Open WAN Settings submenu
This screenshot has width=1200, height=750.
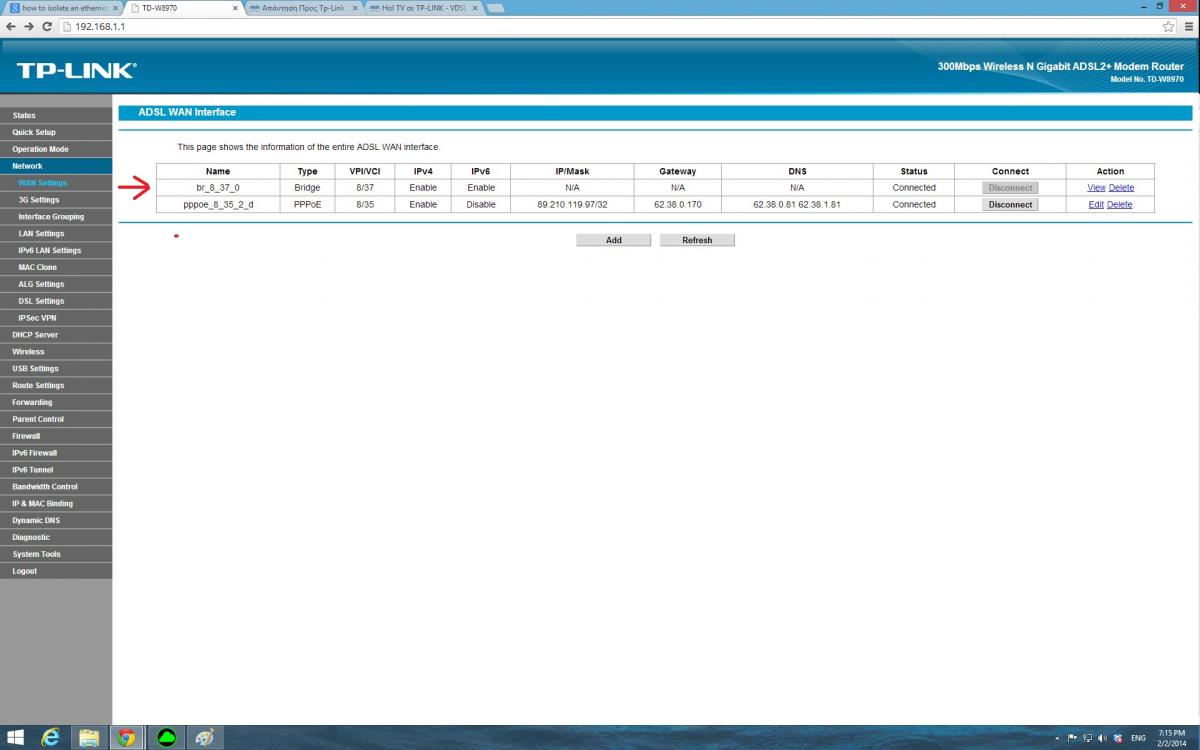point(56,183)
